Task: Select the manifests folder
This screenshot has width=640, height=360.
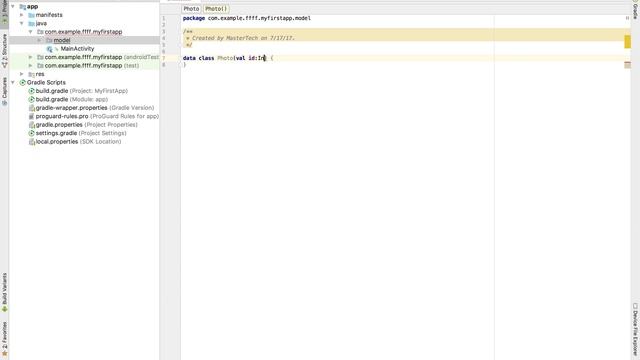Action: tap(49, 15)
